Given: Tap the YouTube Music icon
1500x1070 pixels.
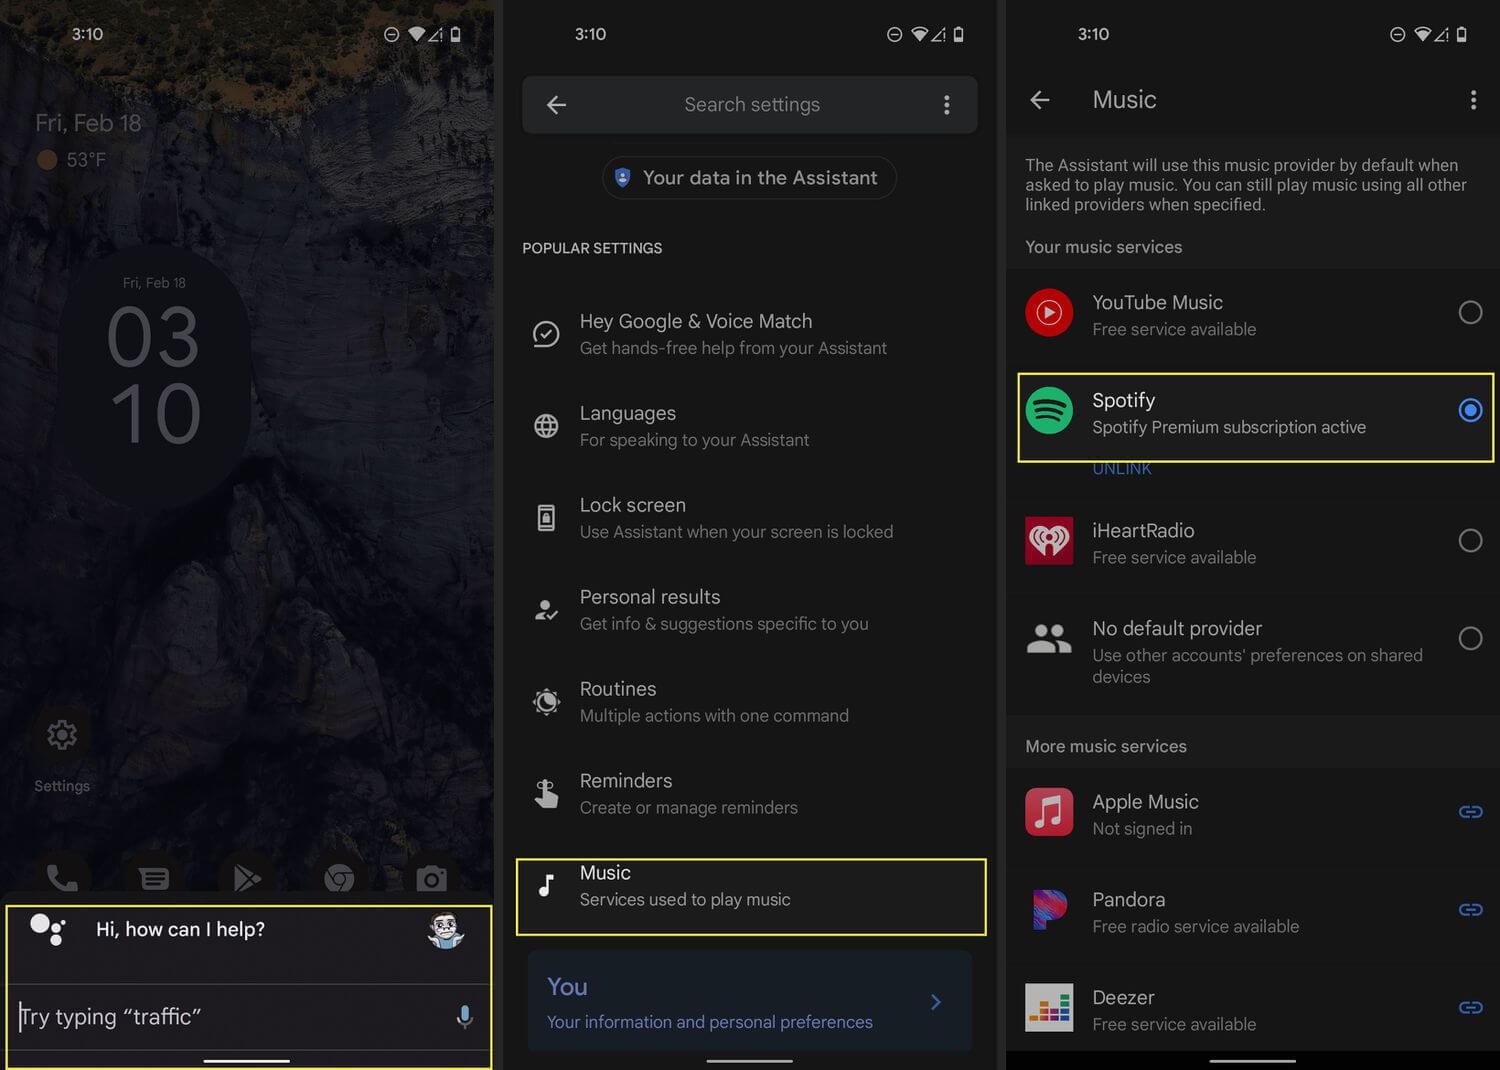Looking at the screenshot, I should point(1048,313).
